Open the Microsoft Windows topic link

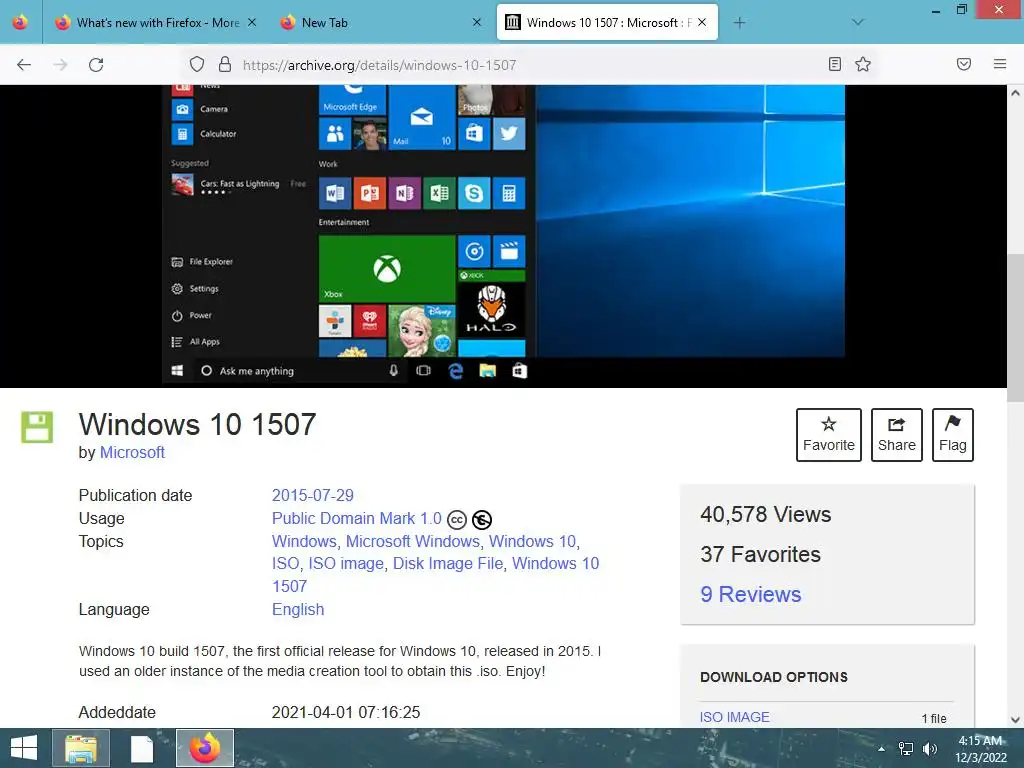click(413, 541)
